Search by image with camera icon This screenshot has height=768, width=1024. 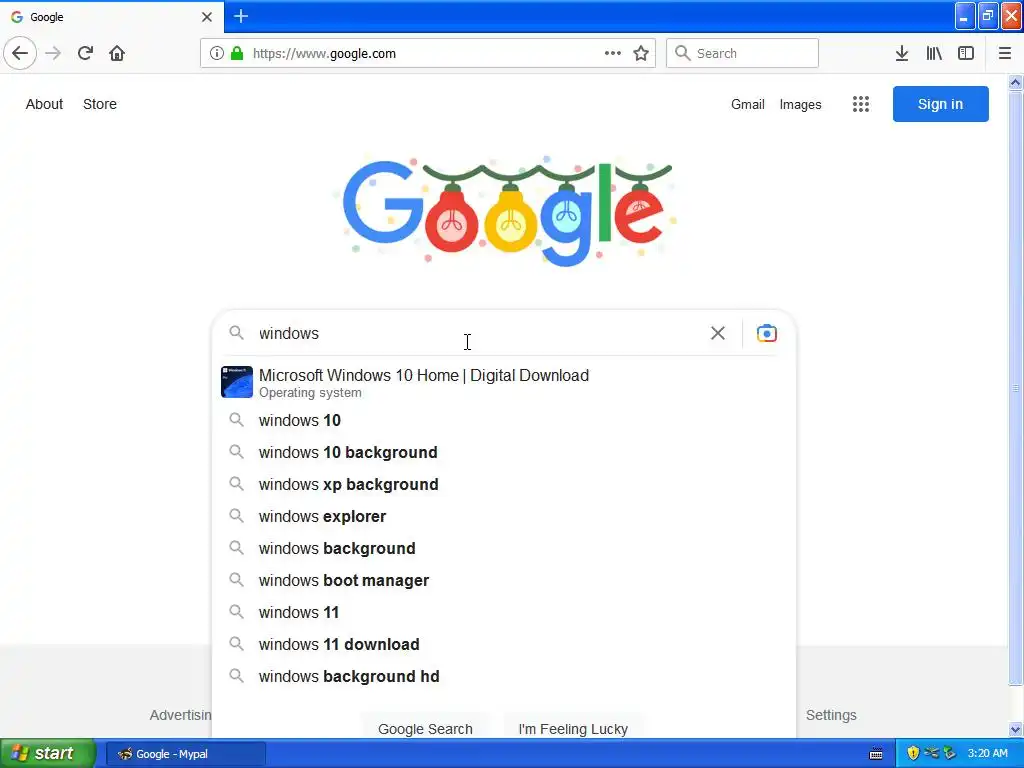[x=767, y=333]
